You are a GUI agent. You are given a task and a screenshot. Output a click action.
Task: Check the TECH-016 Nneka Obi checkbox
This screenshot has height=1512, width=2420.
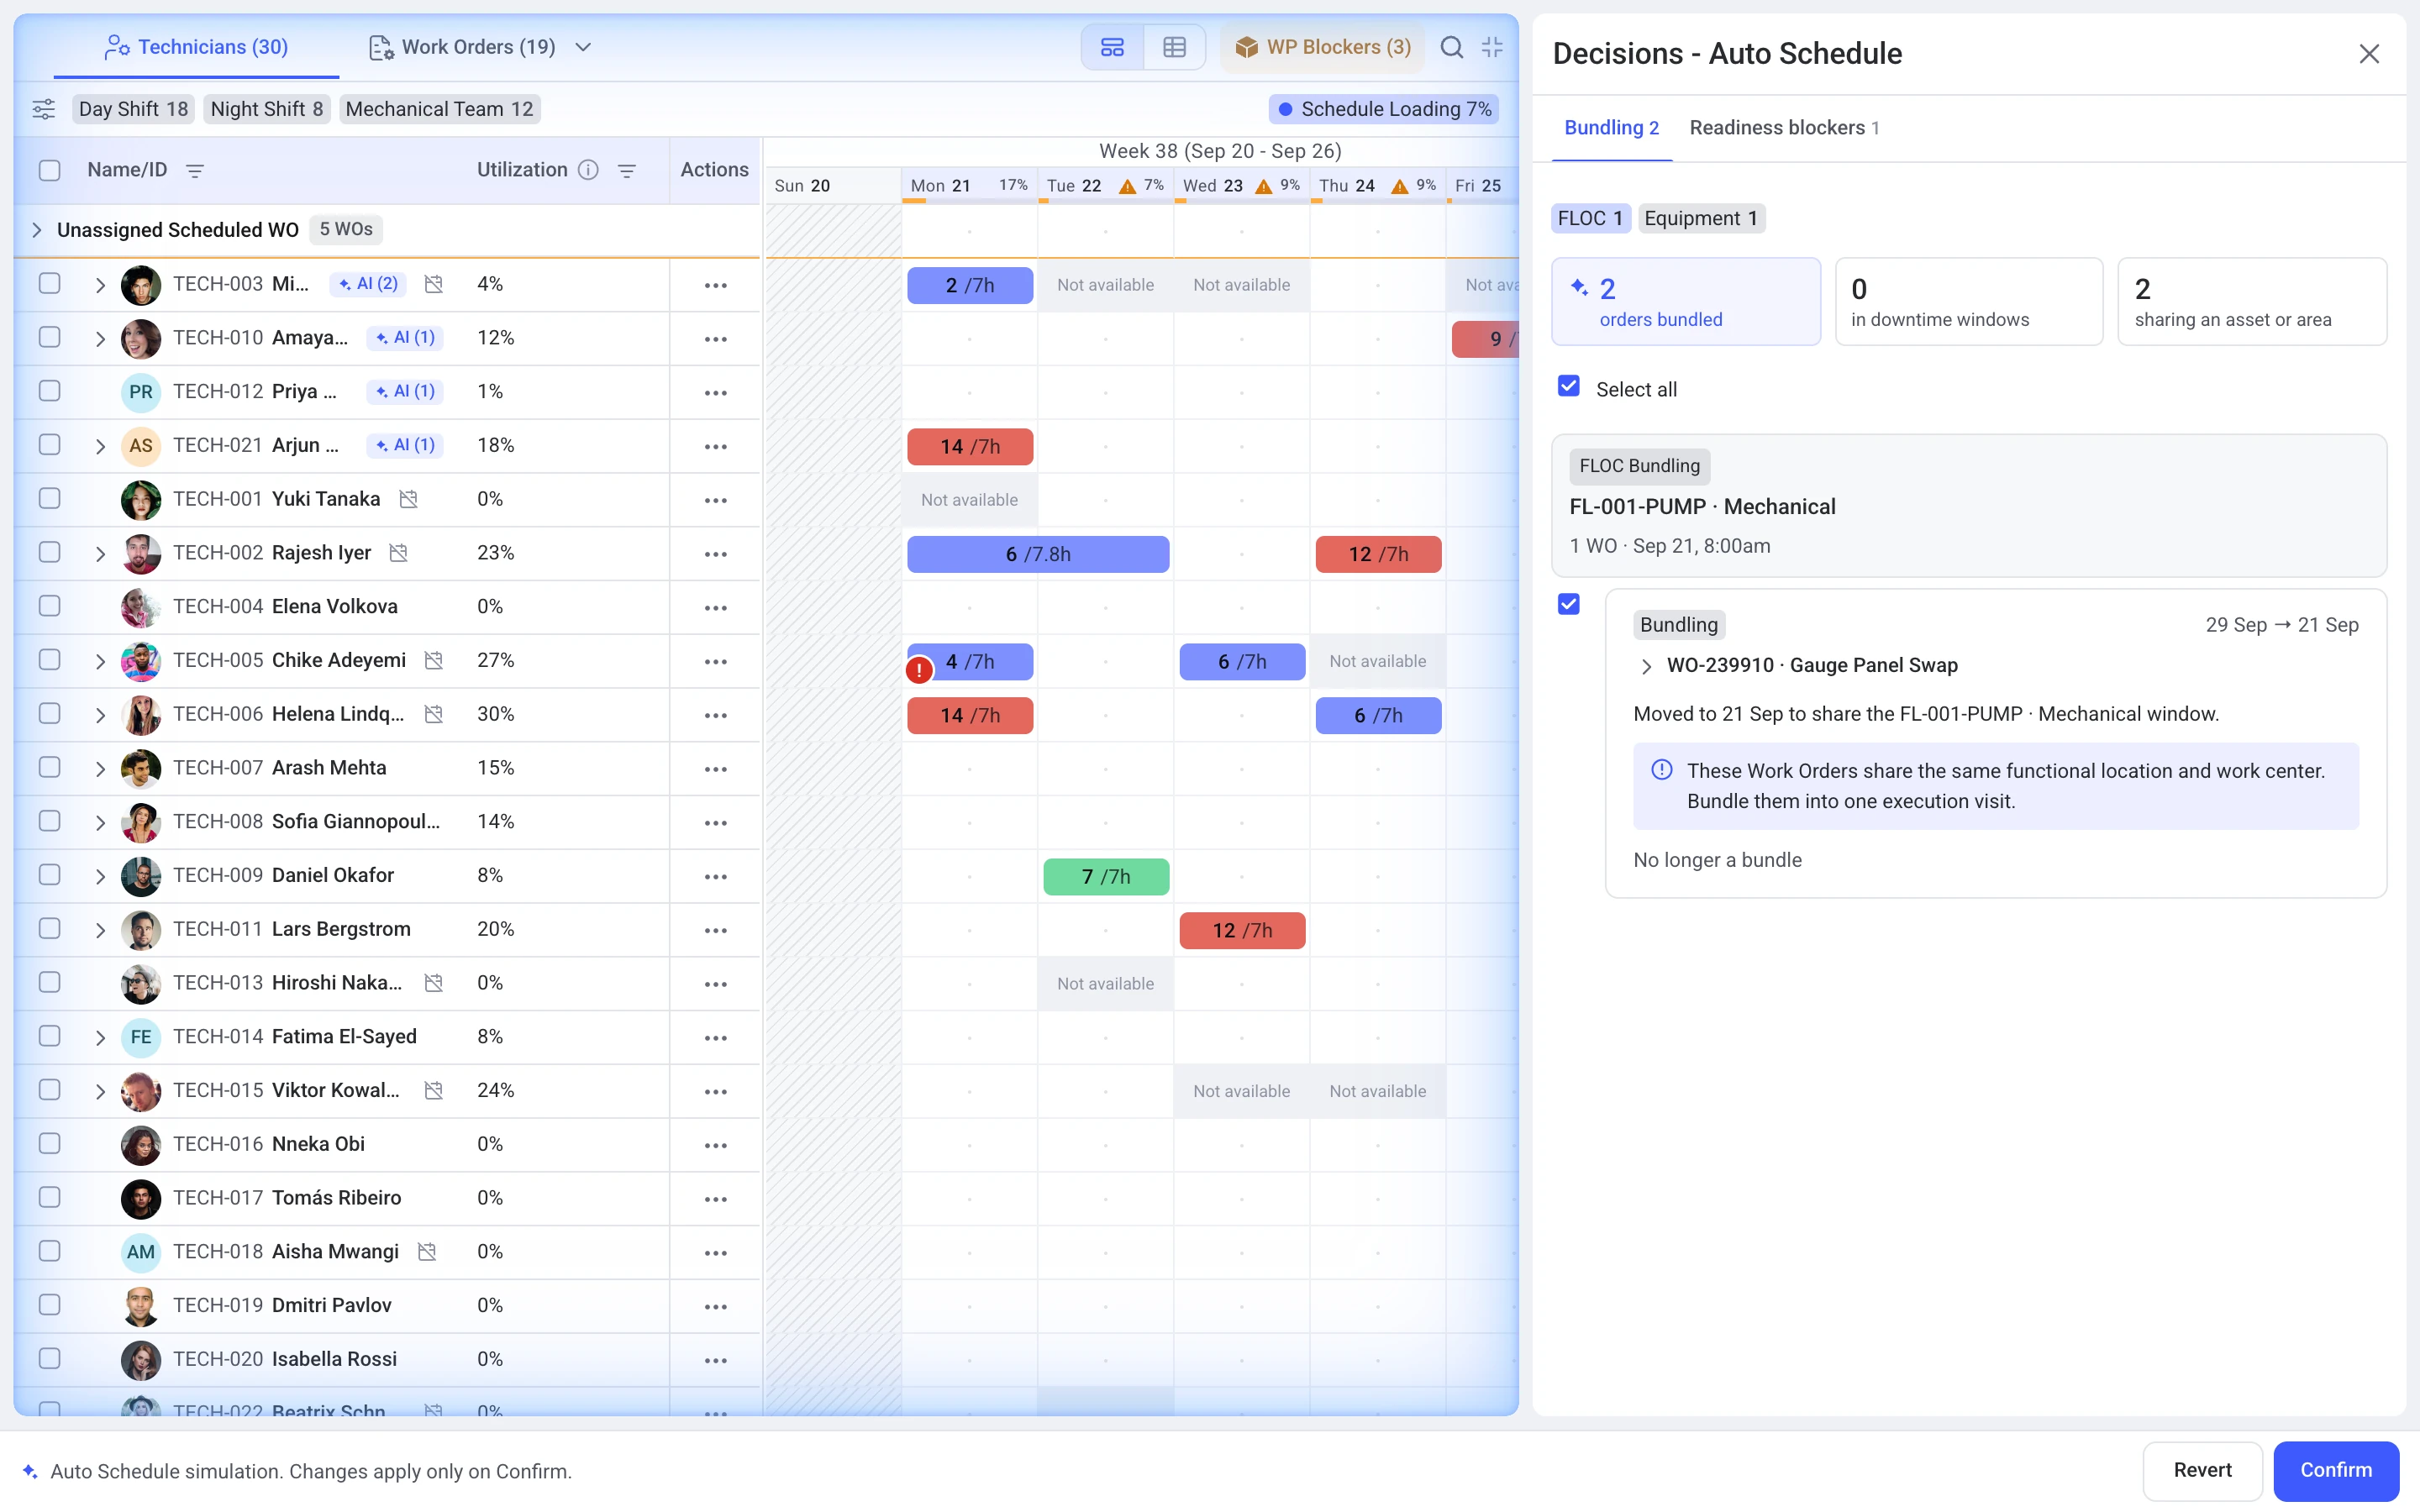(x=50, y=1143)
